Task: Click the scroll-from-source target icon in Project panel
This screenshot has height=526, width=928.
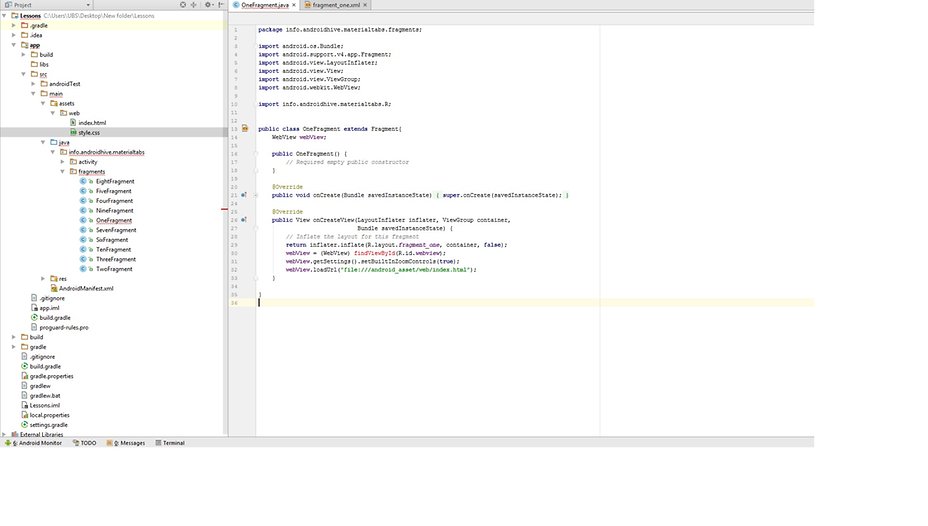Action: click(183, 5)
